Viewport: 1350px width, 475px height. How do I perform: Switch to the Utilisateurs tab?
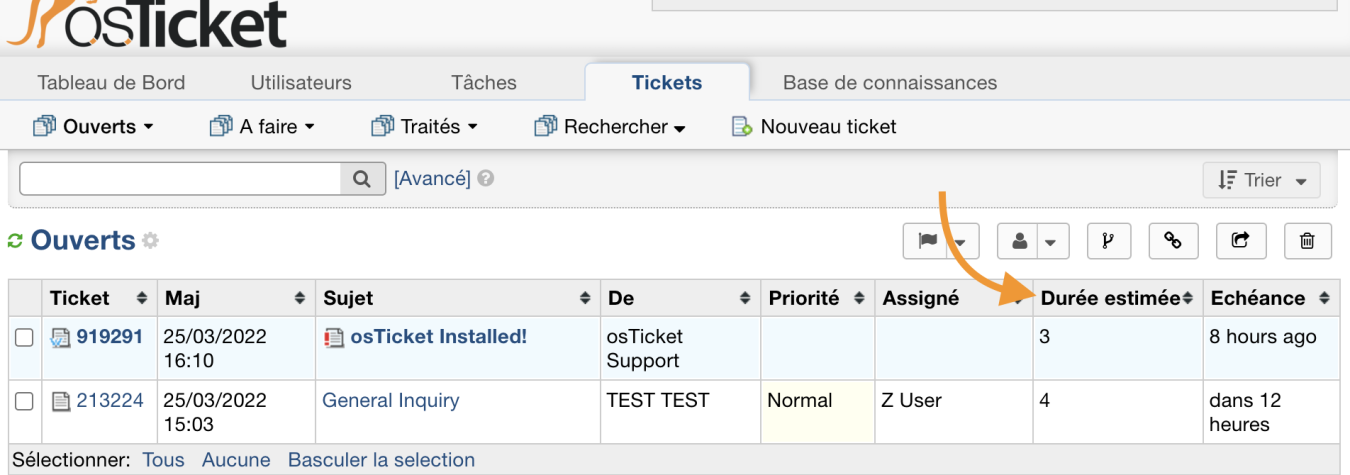(x=301, y=83)
